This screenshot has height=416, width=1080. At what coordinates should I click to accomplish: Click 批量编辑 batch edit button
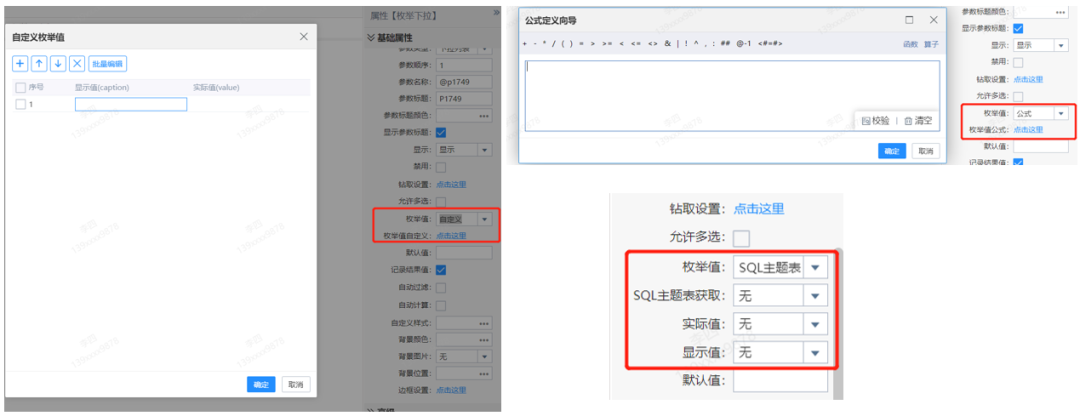[x=108, y=64]
